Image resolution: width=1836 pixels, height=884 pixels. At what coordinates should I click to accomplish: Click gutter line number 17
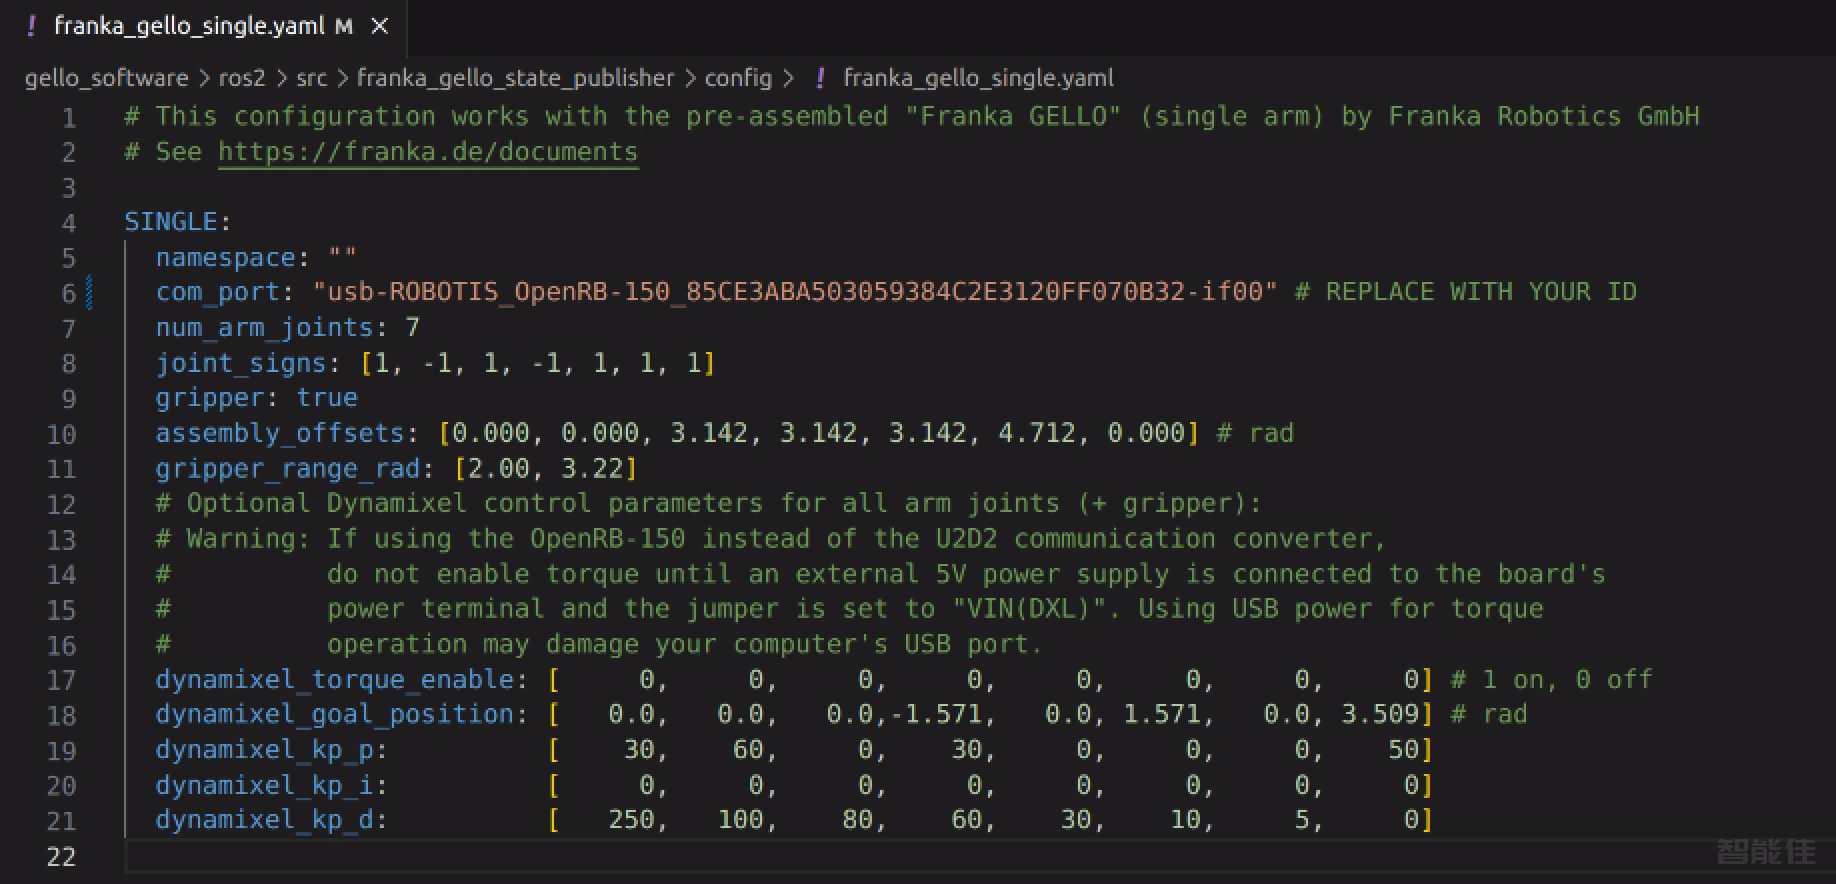pyautogui.click(x=62, y=681)
